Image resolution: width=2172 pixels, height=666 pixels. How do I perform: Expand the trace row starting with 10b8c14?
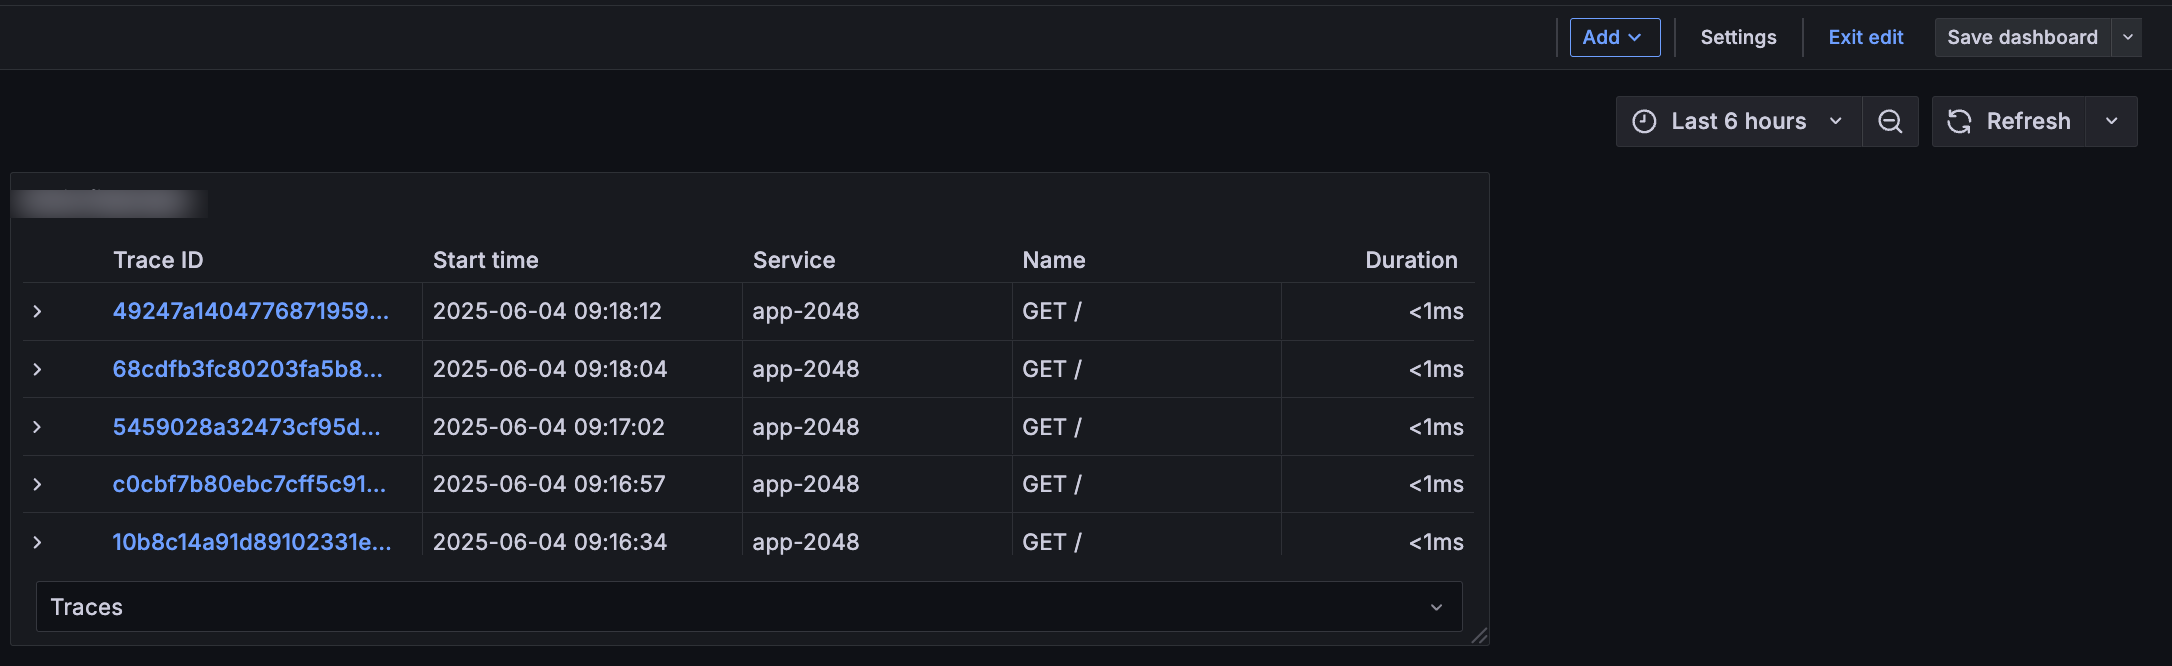tap(37, 541)
